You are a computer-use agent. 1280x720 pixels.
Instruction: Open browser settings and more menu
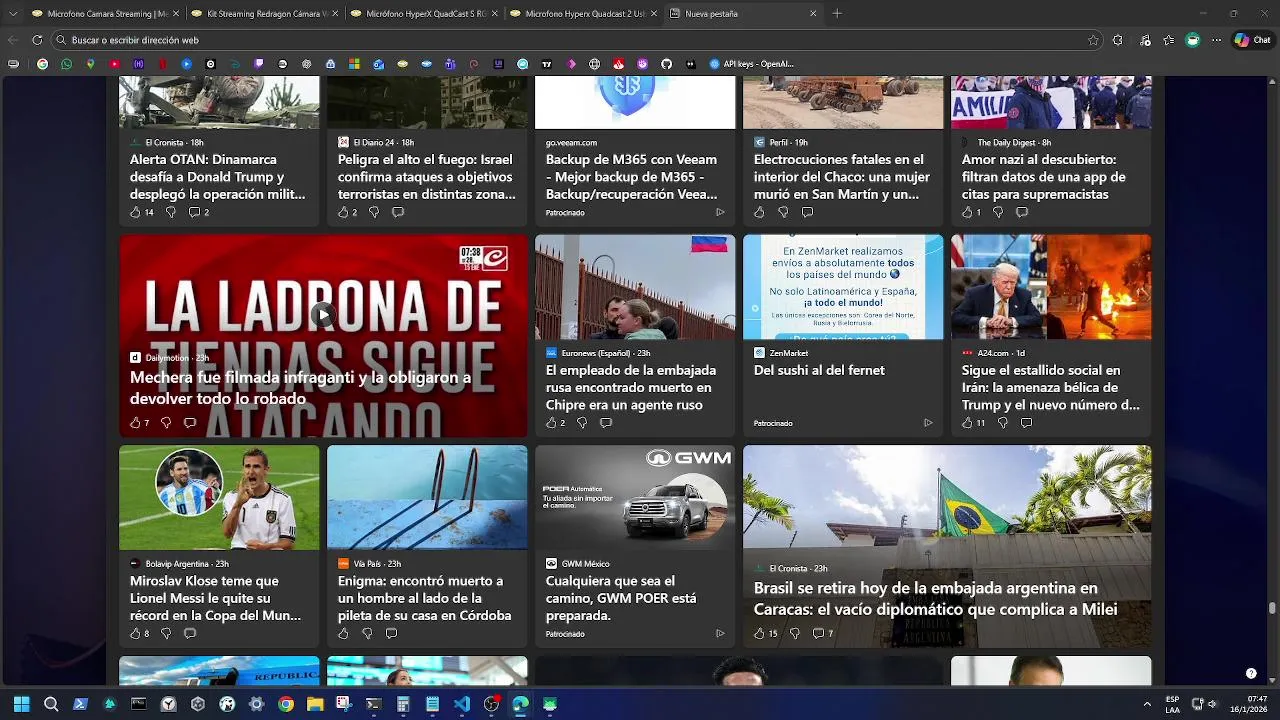point(1217,40)
